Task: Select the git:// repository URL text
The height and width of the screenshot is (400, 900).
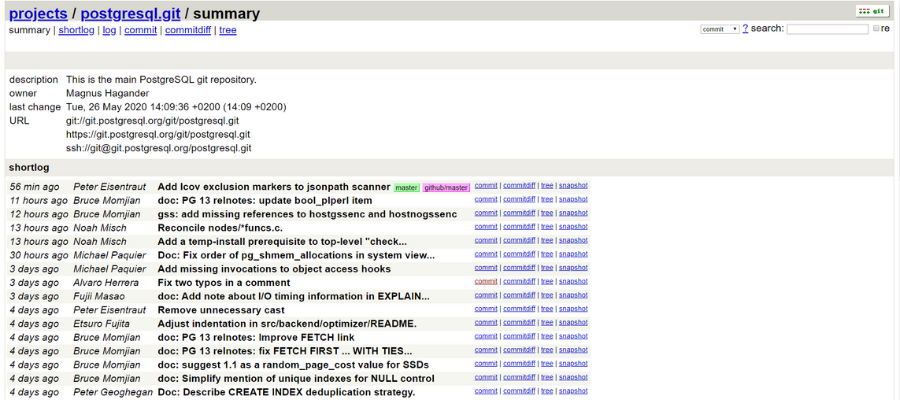Action: click(x=153, y=121)
